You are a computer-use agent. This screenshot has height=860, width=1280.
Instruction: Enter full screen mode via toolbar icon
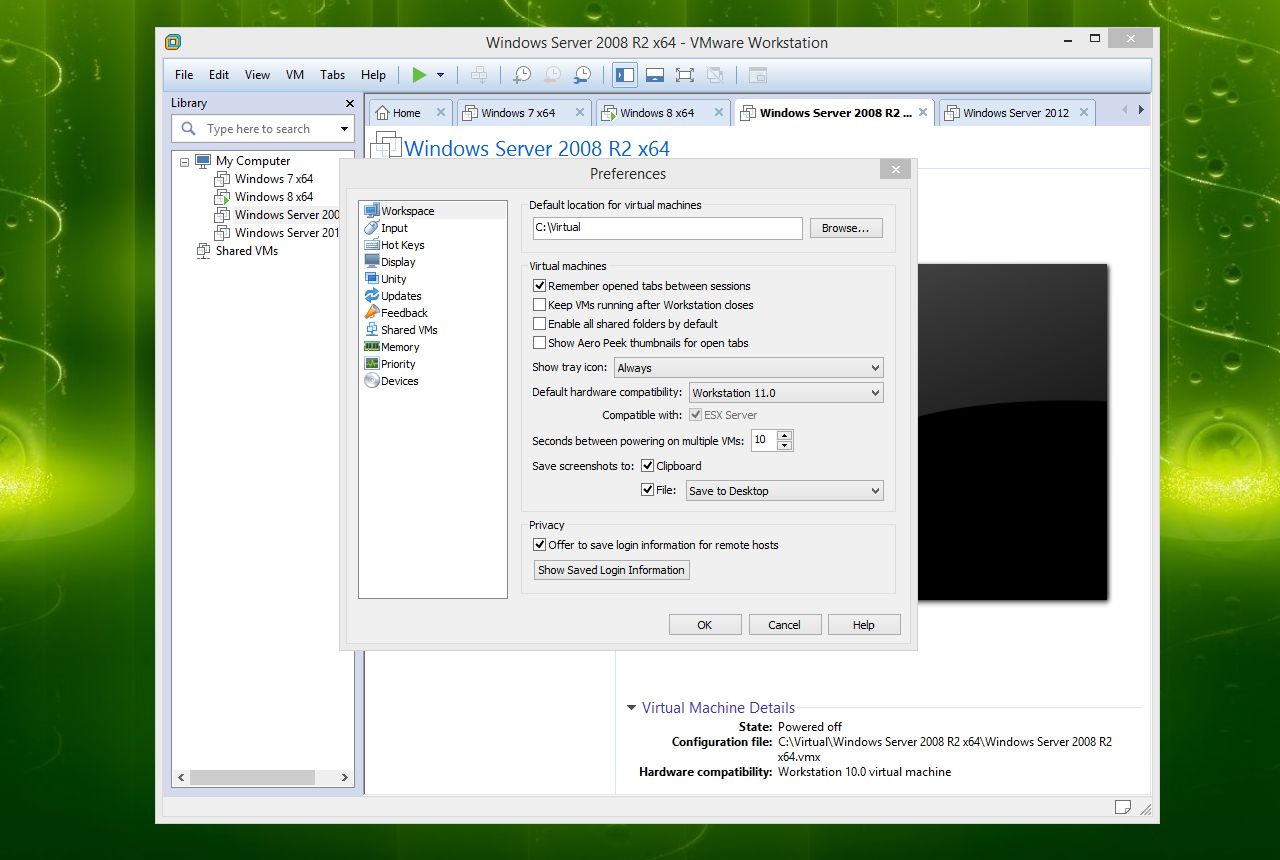click(x=685, y=75)
